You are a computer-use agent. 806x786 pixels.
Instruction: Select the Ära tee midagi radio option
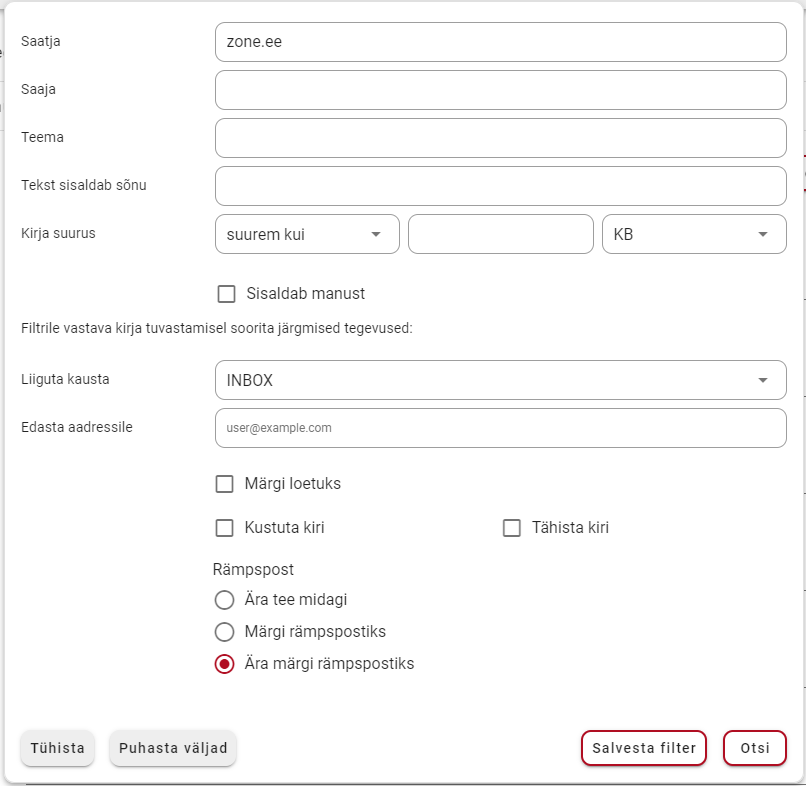(225, 600)
